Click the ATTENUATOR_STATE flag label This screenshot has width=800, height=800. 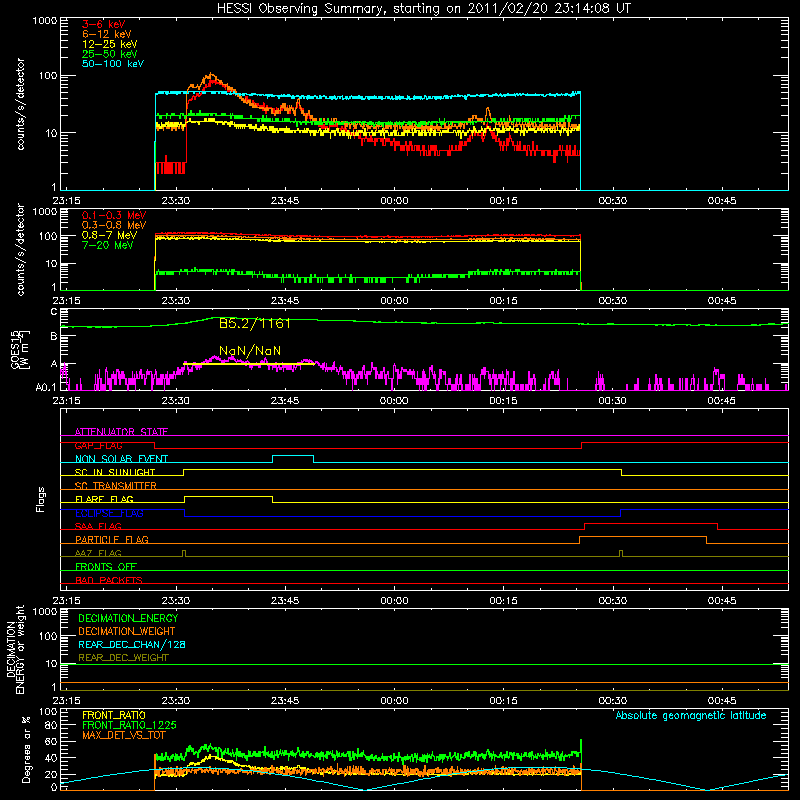121,432
